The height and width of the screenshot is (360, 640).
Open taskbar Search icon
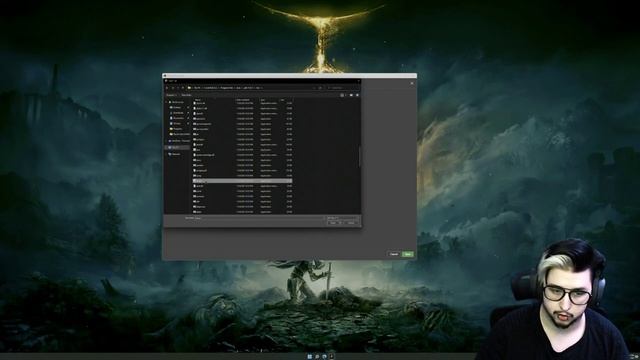click(317, 356)
